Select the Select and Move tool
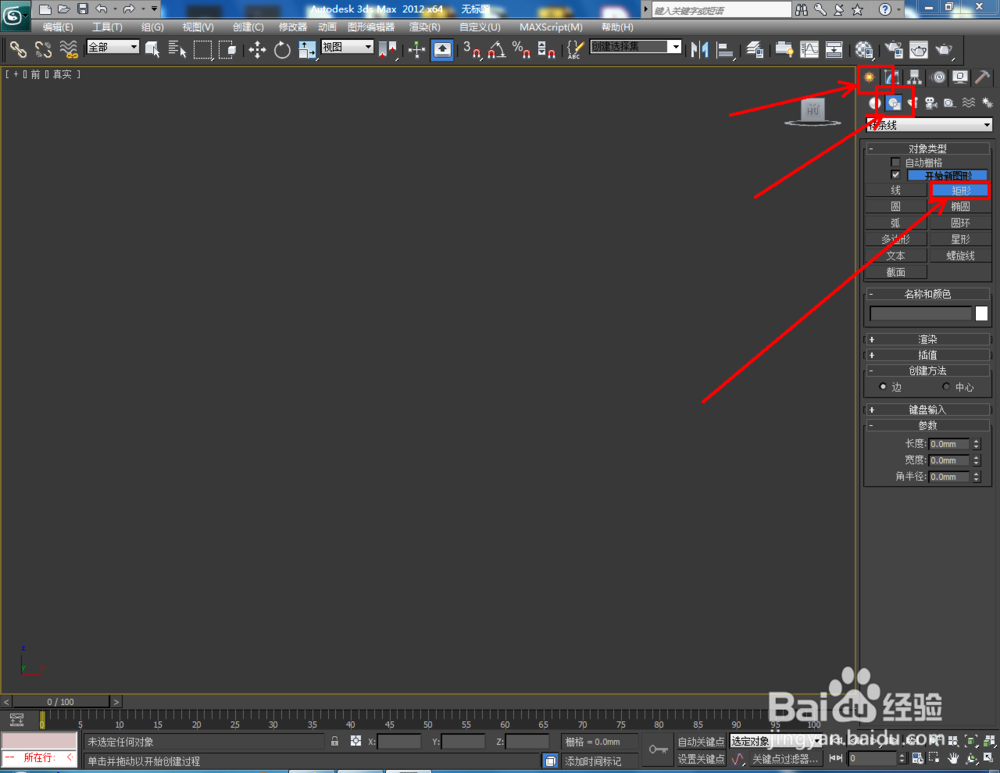This screenshot has width=1000, height=773. click(x=258, y=50)
